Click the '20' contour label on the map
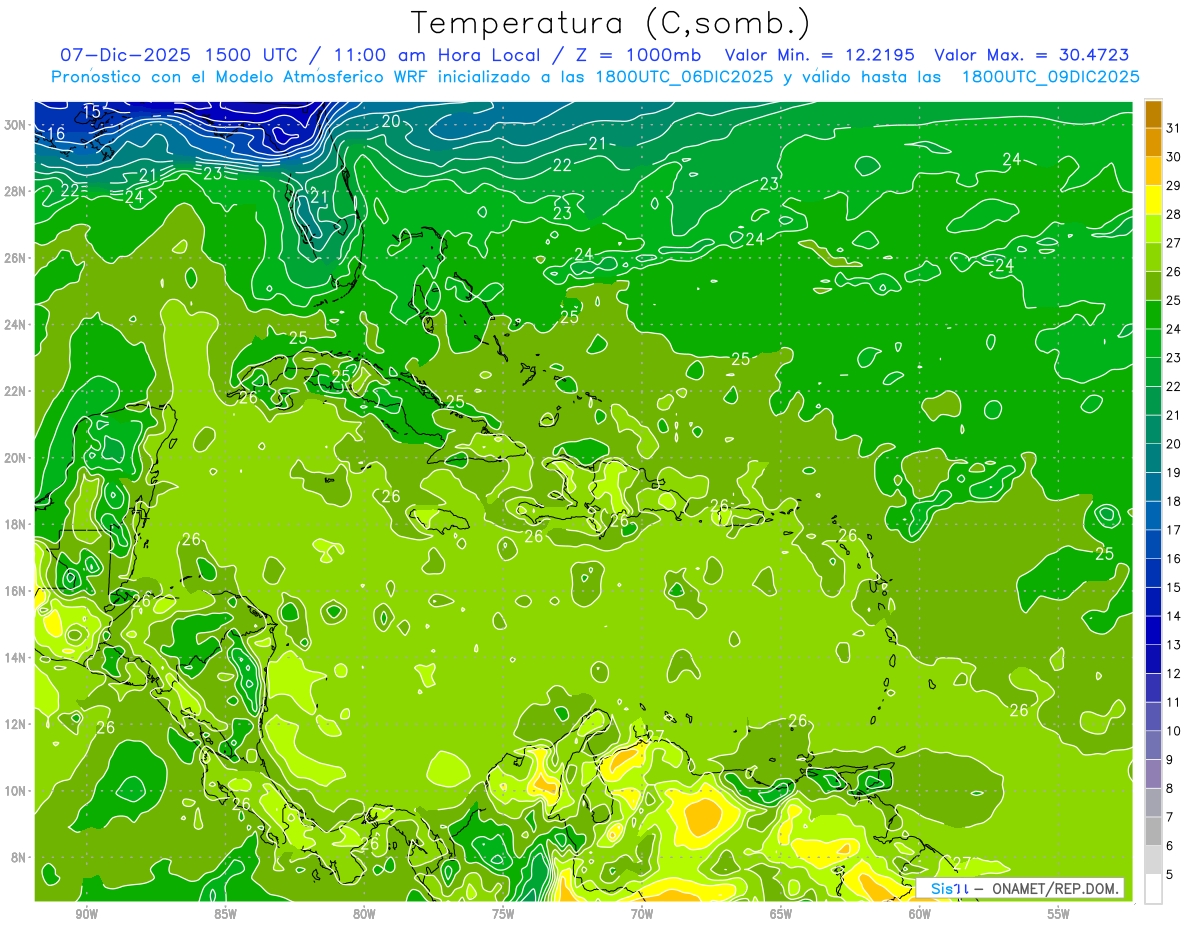 click(391, 121)
